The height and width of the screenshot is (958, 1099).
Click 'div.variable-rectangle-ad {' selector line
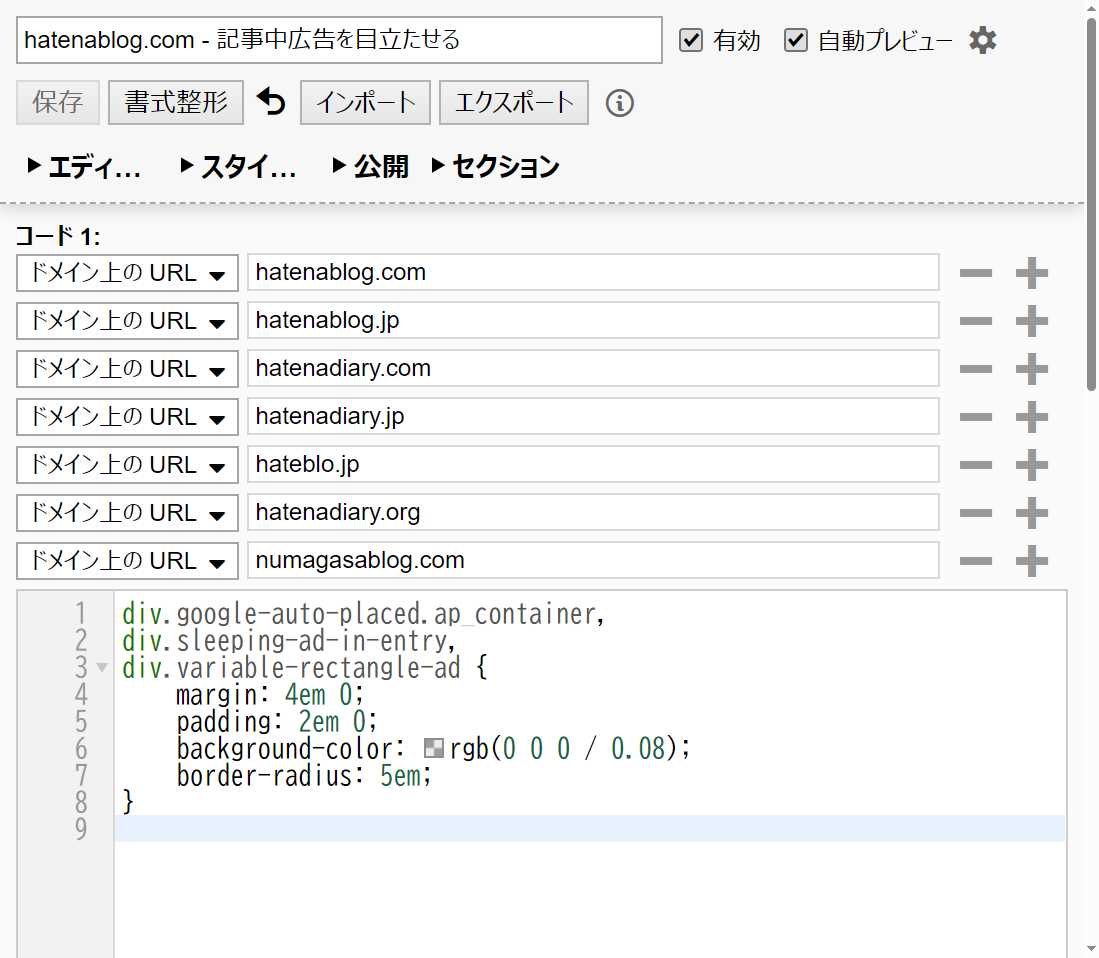click(x=304, y=668)
